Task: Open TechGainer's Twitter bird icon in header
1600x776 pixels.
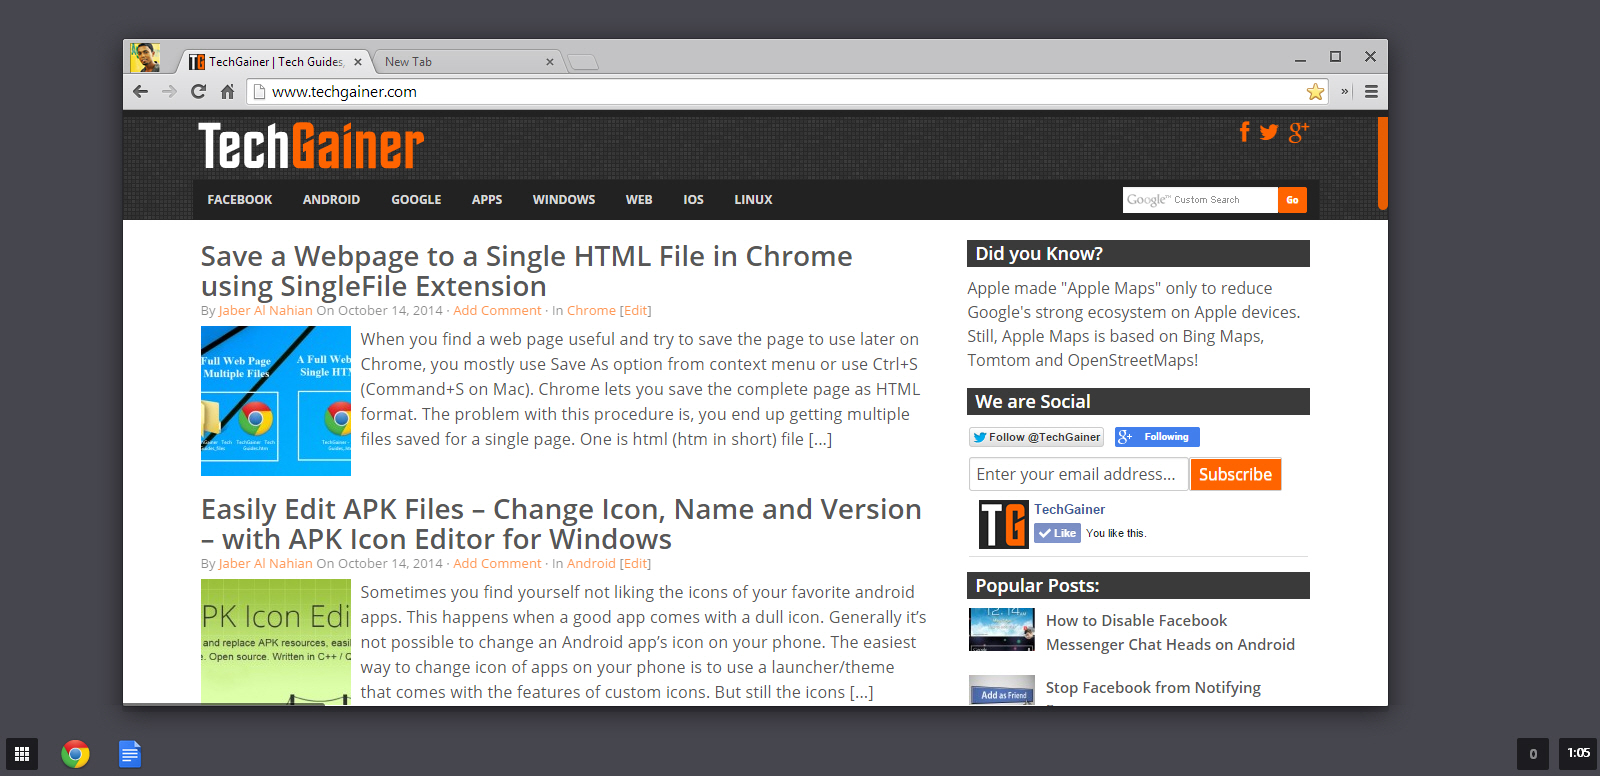Action: pyautogui.click(x=1269, y=132)
